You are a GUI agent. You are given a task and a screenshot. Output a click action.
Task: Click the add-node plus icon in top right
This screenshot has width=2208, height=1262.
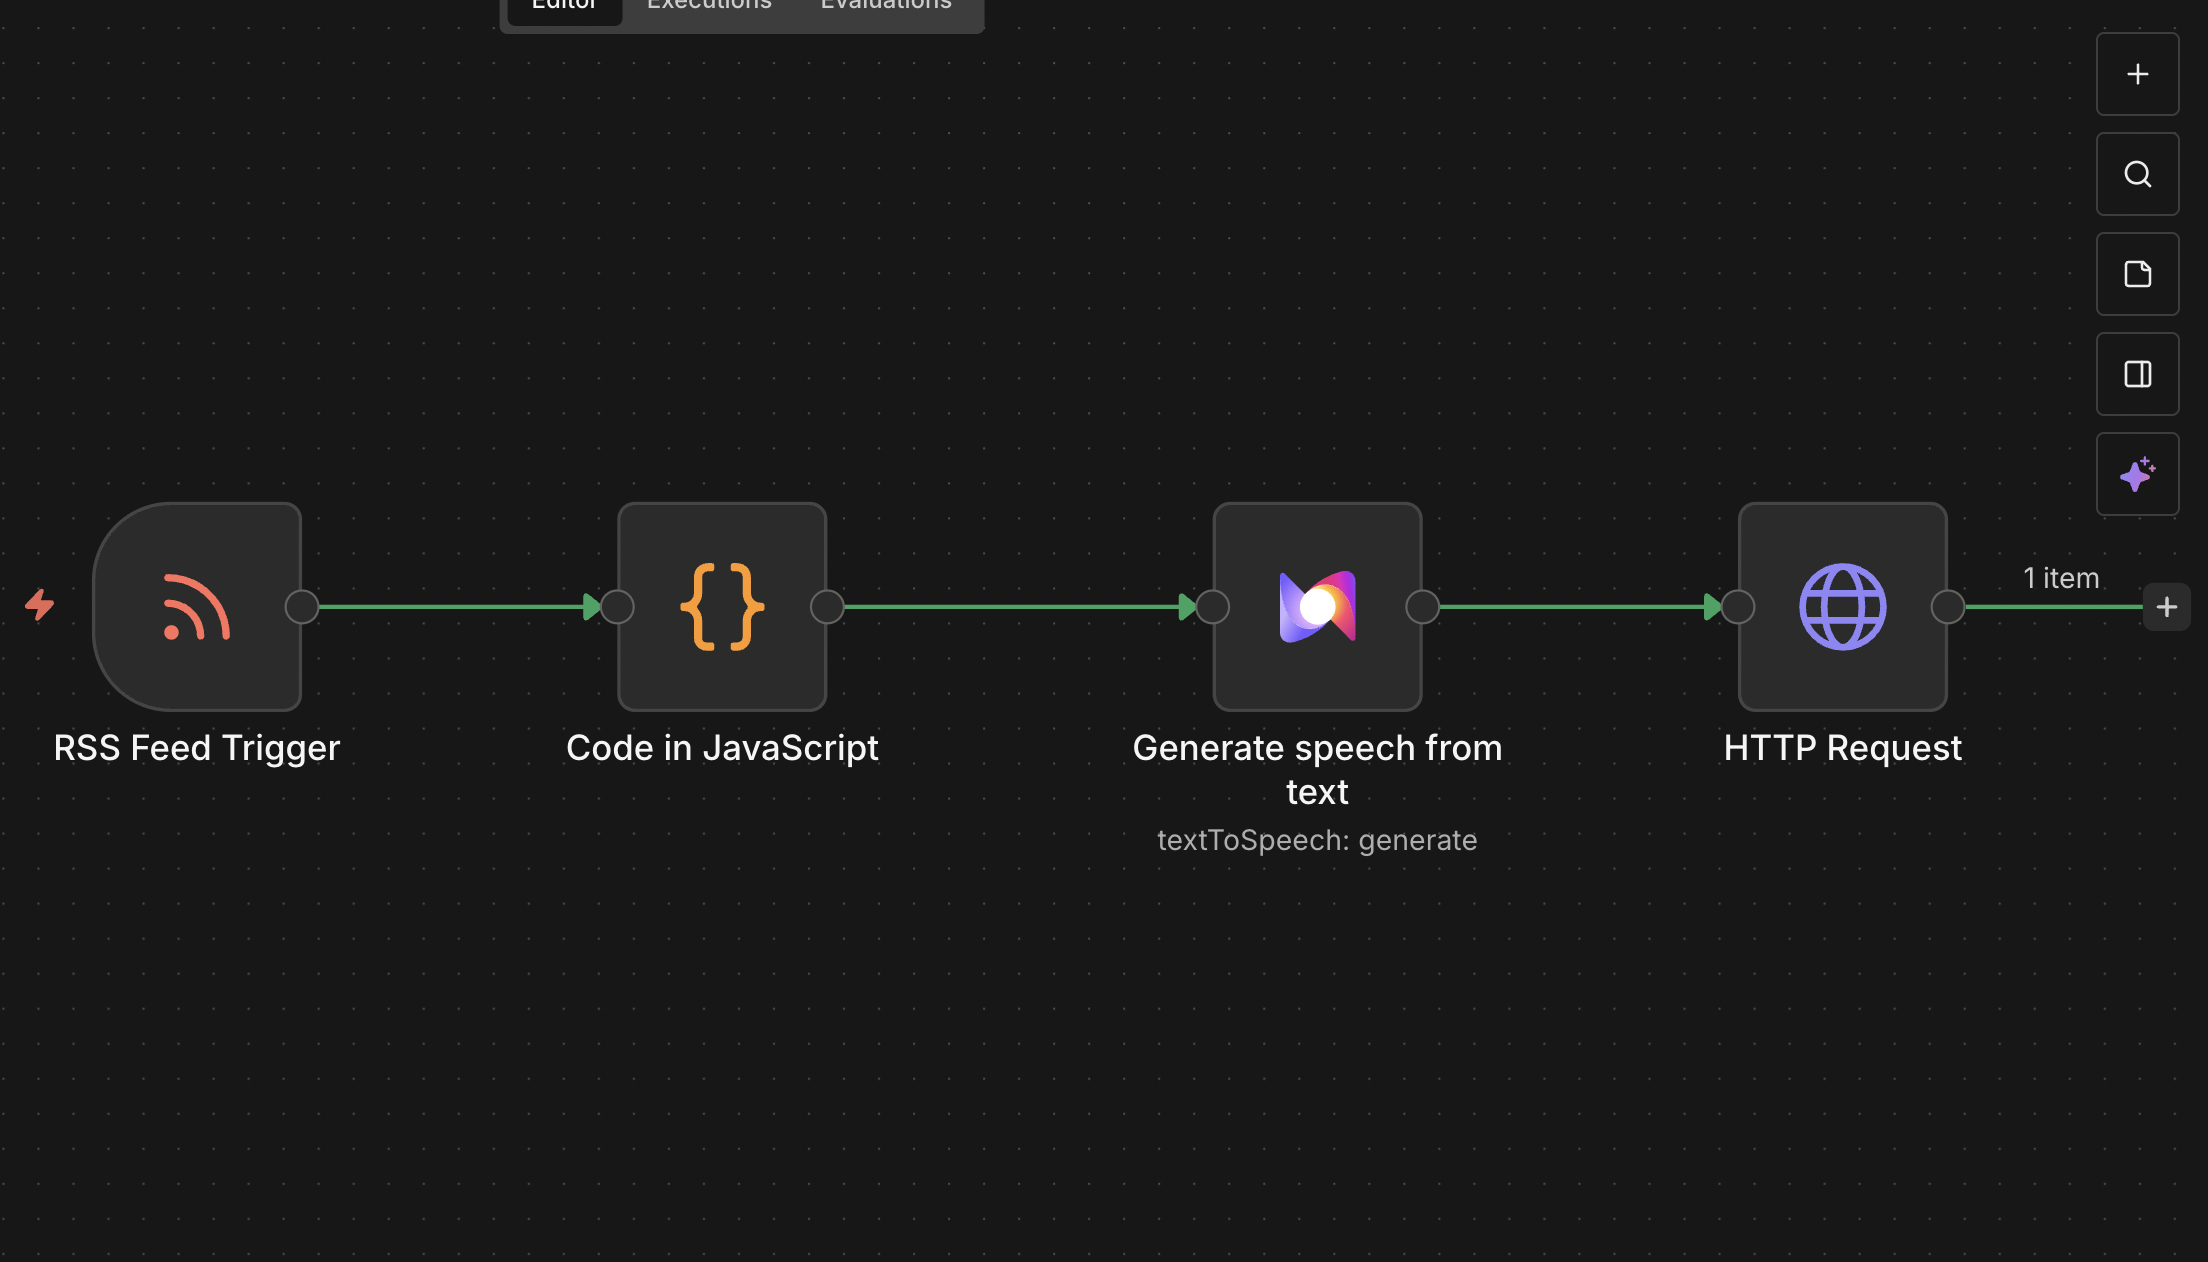[x=2137, y=73]
